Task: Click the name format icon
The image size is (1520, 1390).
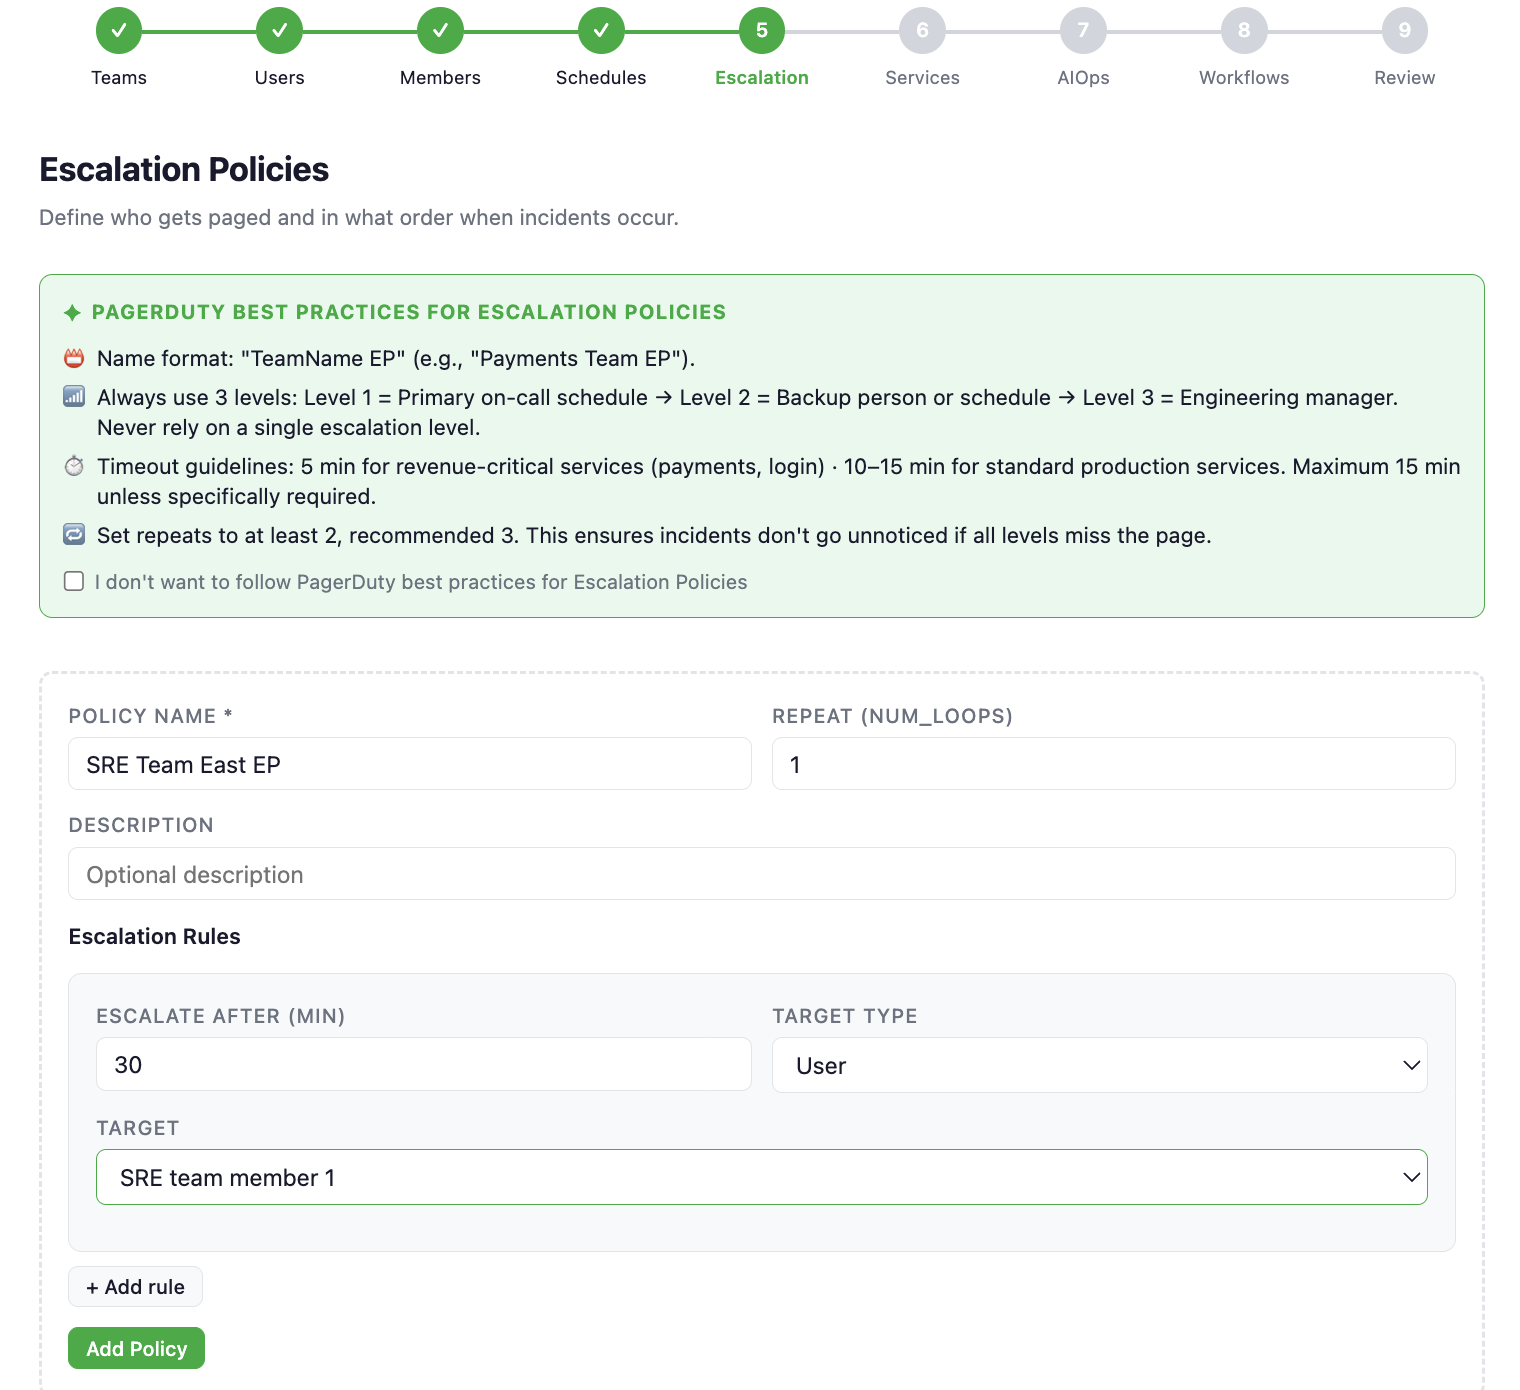Action: point(74,358)
